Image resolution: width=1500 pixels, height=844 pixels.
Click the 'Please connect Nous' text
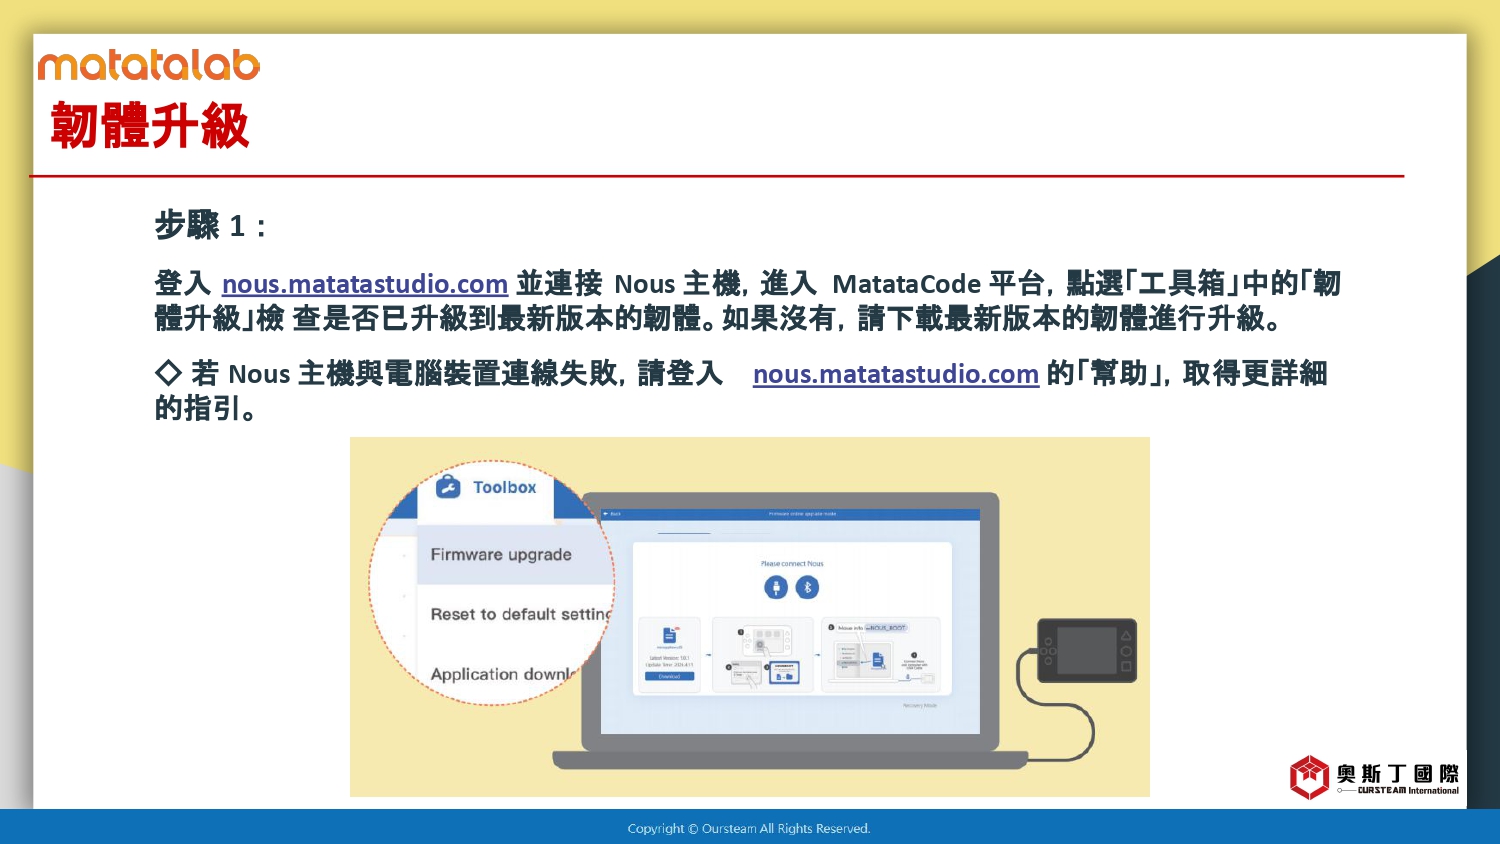(x=792, y=564)
